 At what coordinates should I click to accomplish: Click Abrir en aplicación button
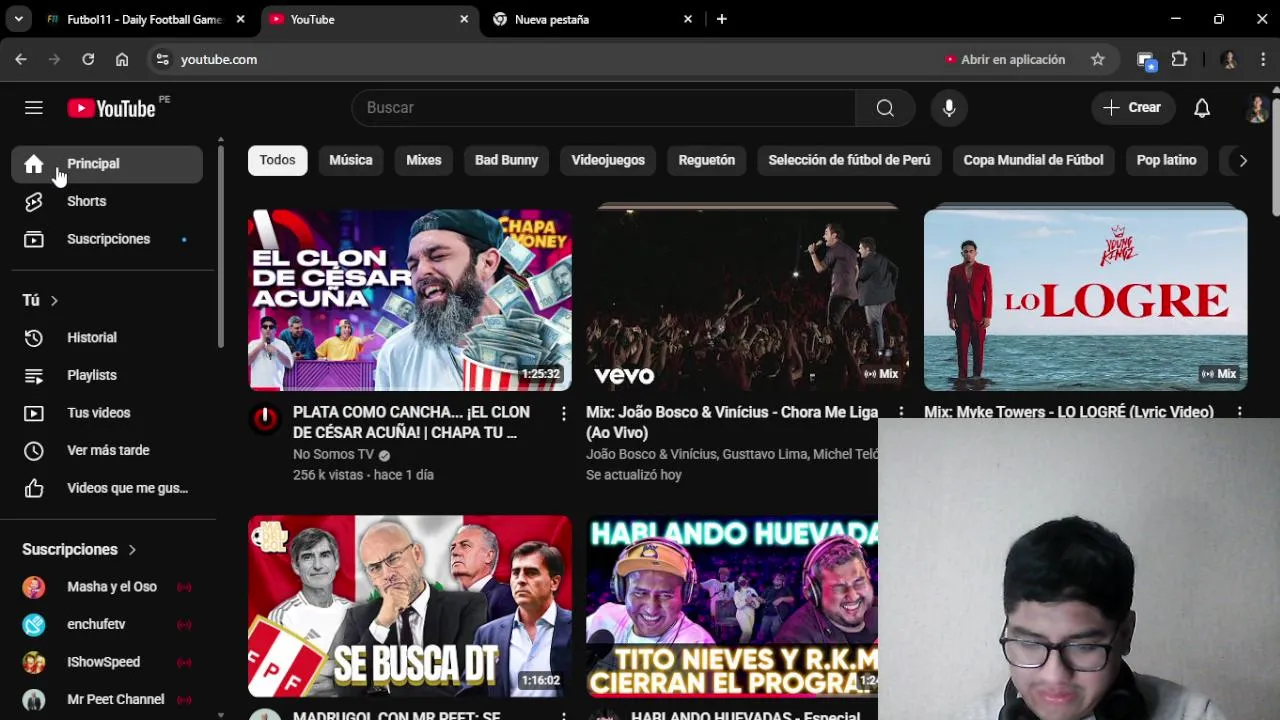(x=1005, y=60)
